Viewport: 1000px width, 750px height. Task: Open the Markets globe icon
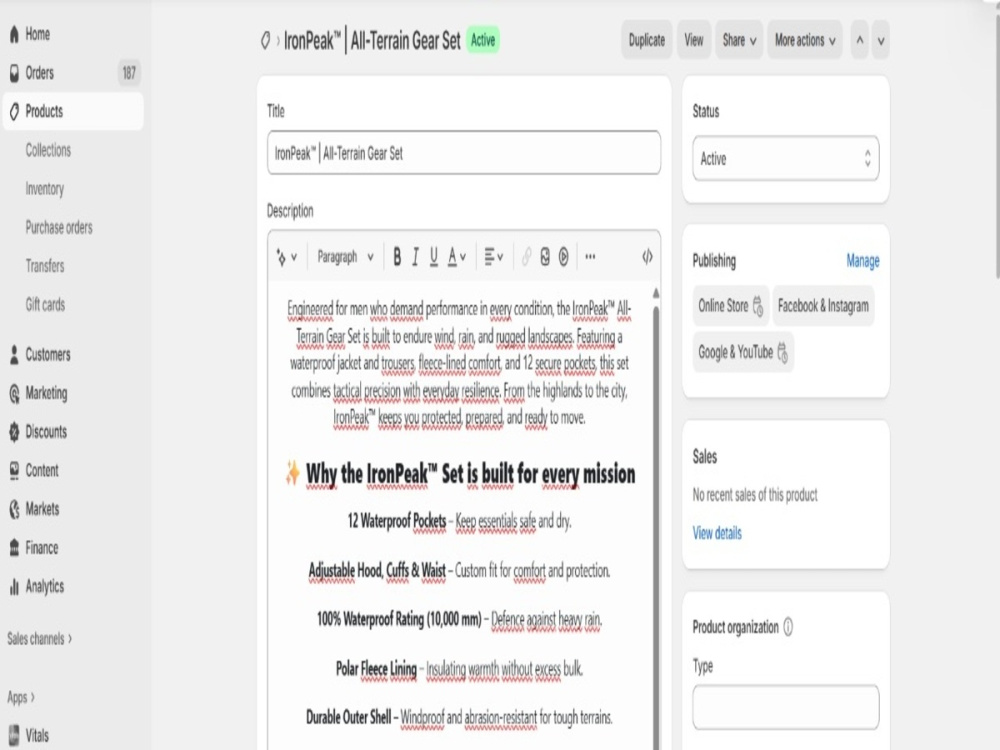coord(14,509)
